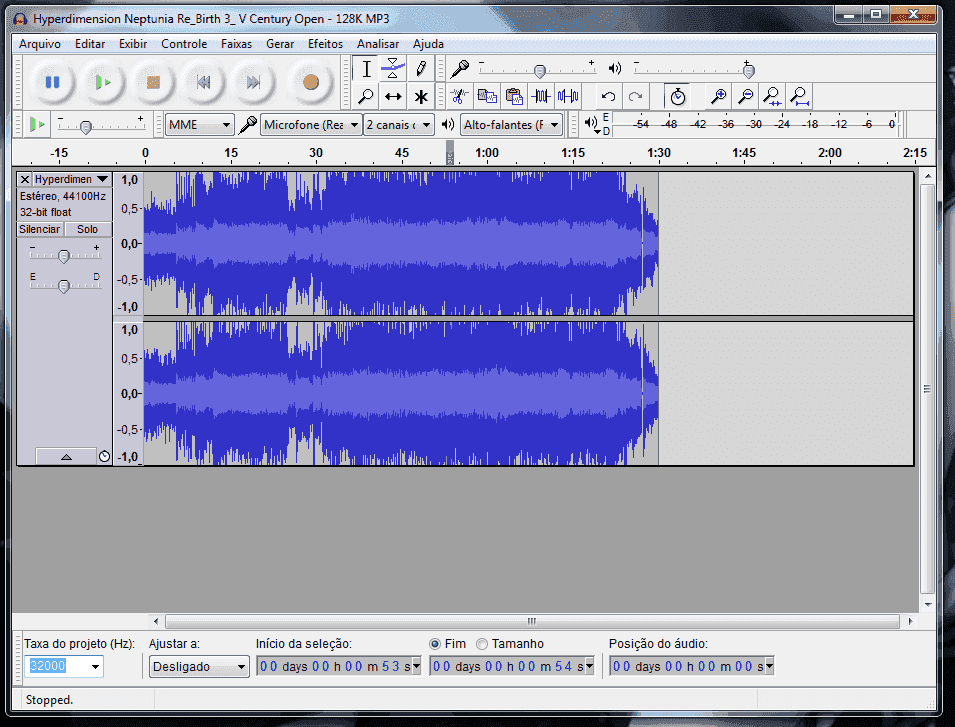Open Início da seleção time format dropdown

tap(417, 666)
